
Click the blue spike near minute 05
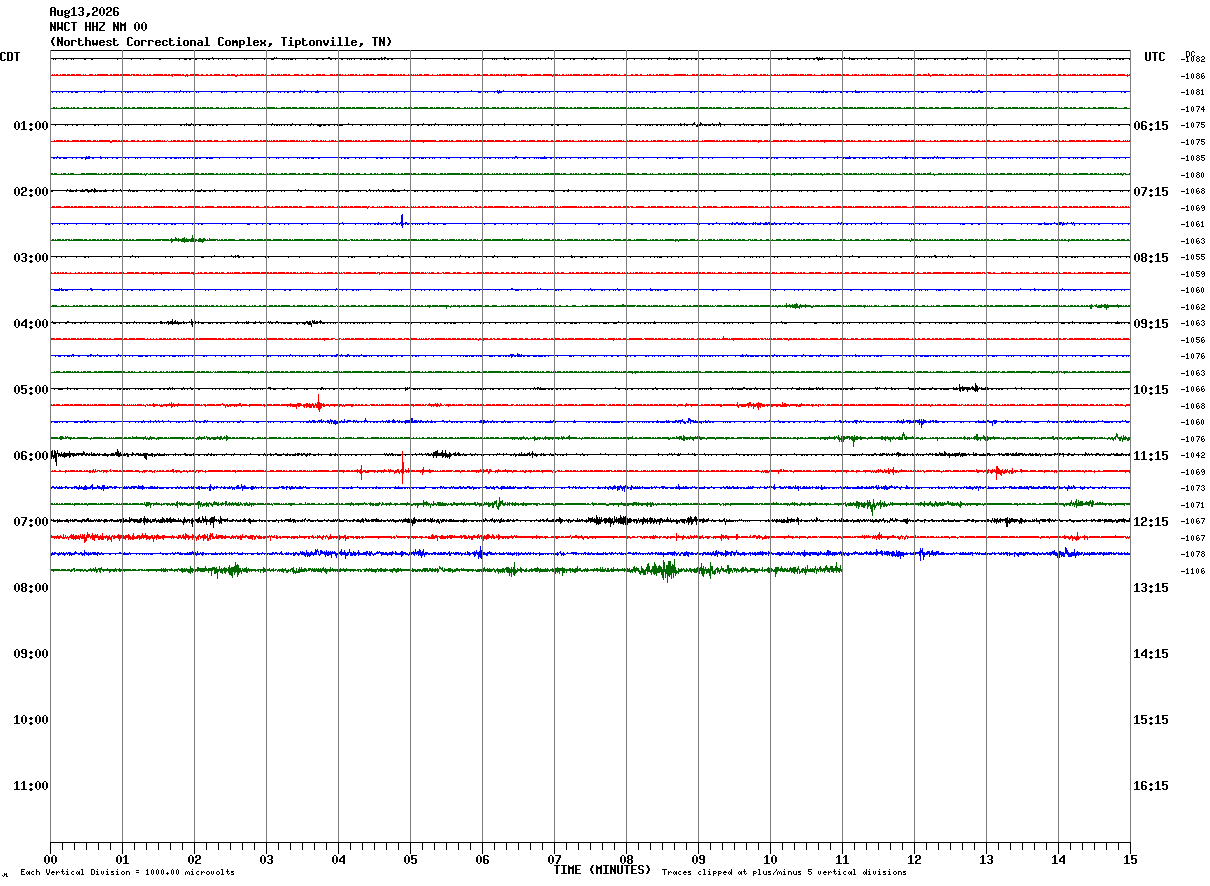(x=402, y=221)
